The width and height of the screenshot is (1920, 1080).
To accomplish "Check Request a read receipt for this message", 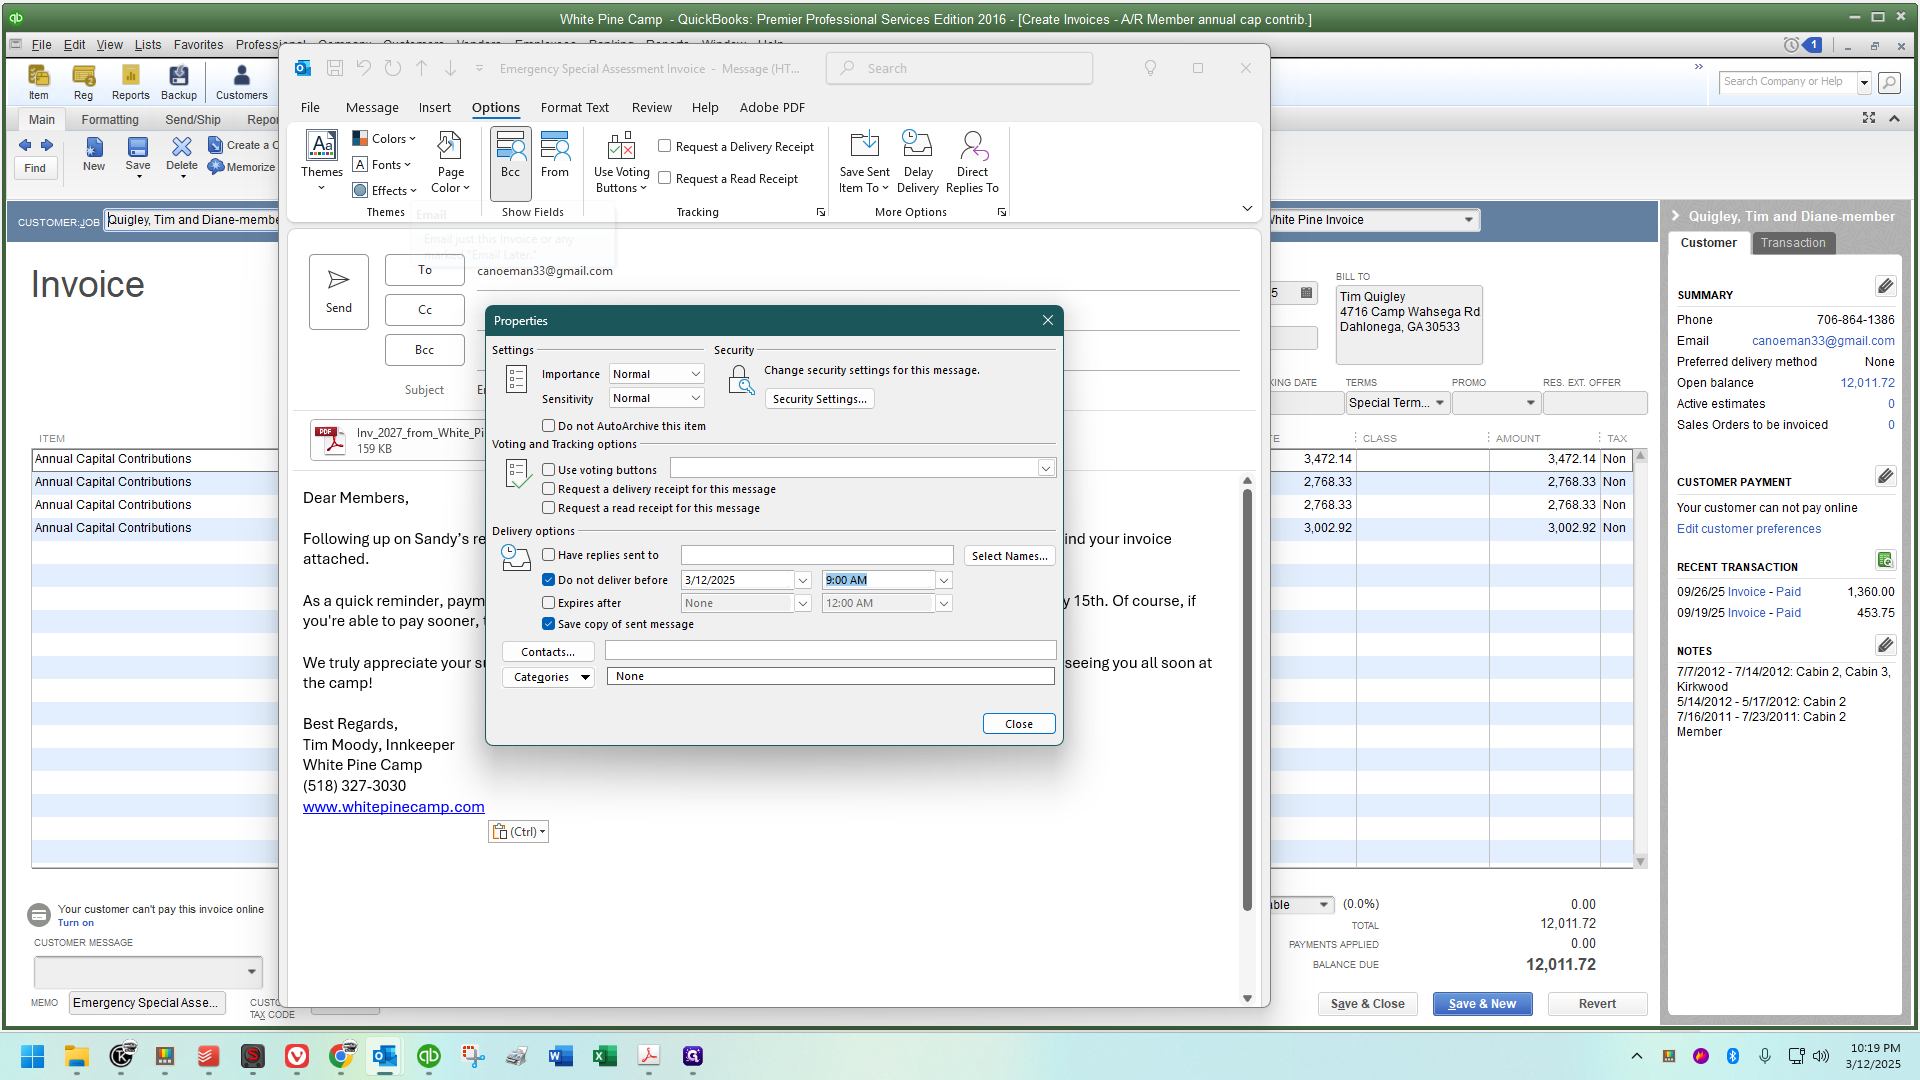I will tap(548, 508).
